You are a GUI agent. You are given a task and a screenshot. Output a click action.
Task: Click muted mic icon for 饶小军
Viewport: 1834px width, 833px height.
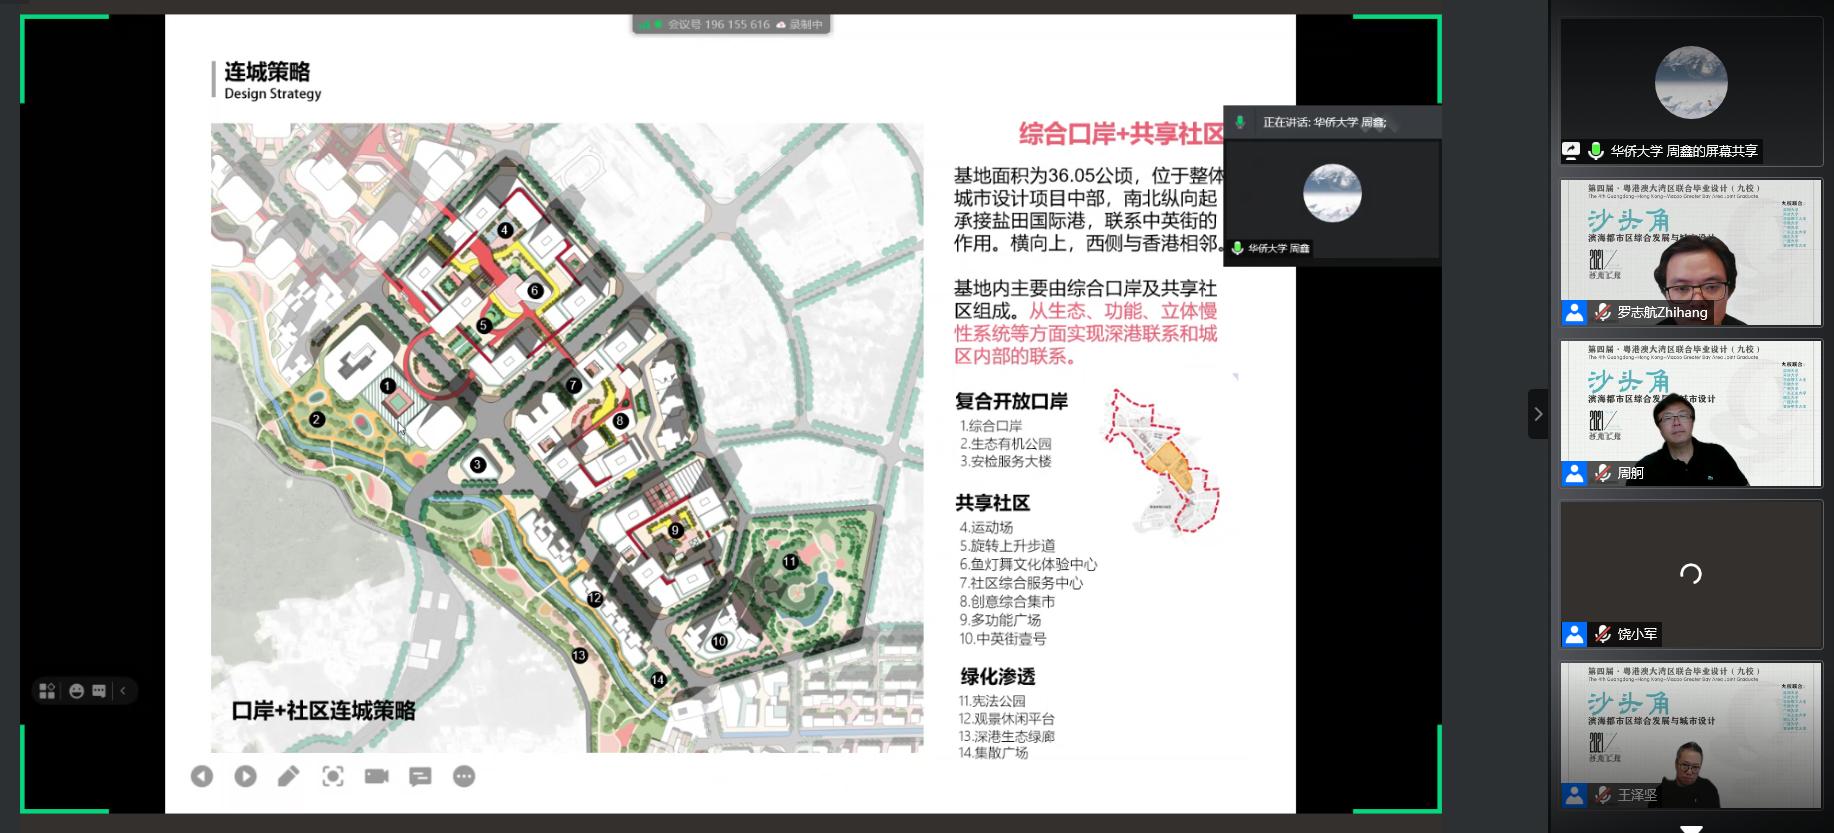point(1603,634)
